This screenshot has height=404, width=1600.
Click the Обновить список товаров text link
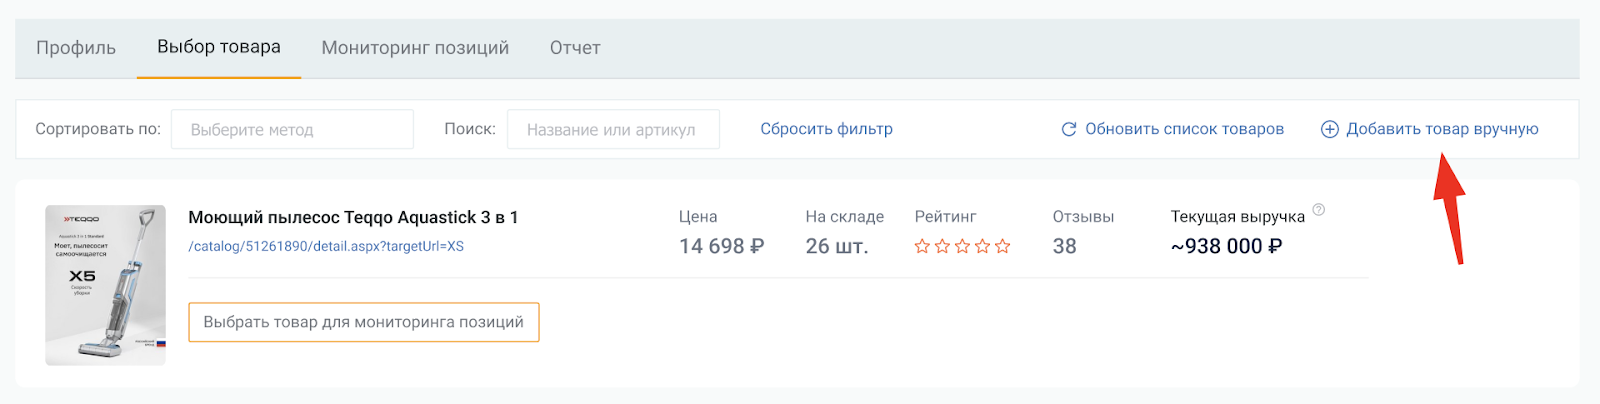[1184, 129]
